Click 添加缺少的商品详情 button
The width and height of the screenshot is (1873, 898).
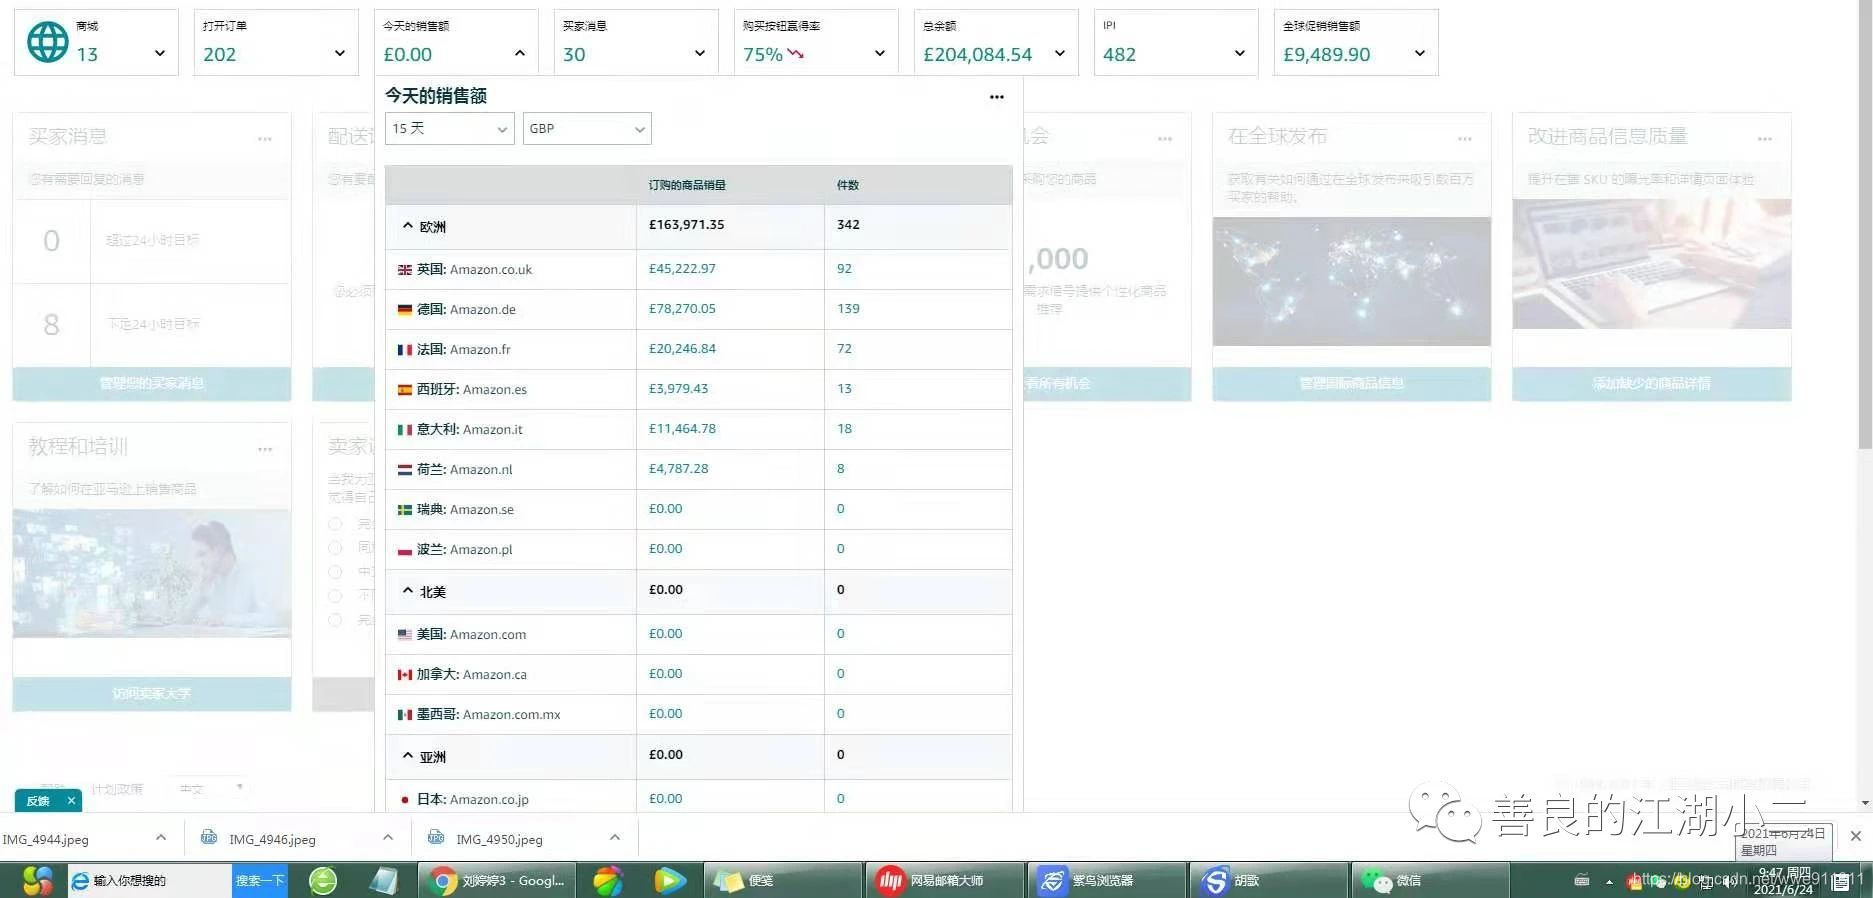[1652, 384]
